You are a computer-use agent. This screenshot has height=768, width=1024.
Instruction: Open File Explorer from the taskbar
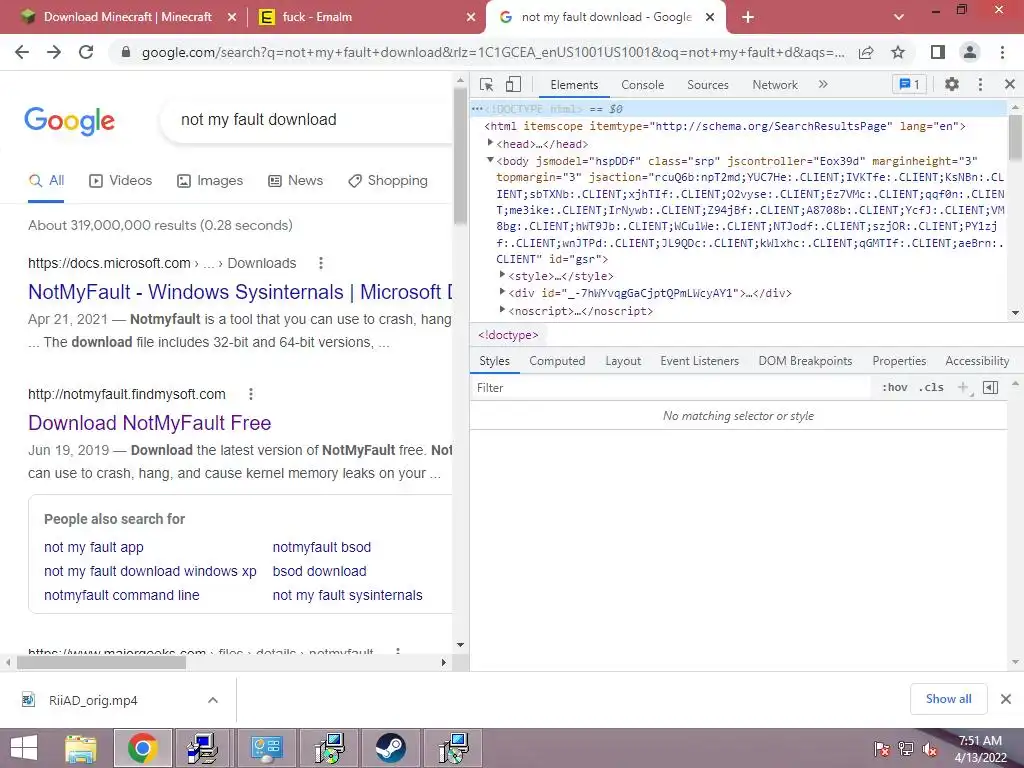point(80,748)
